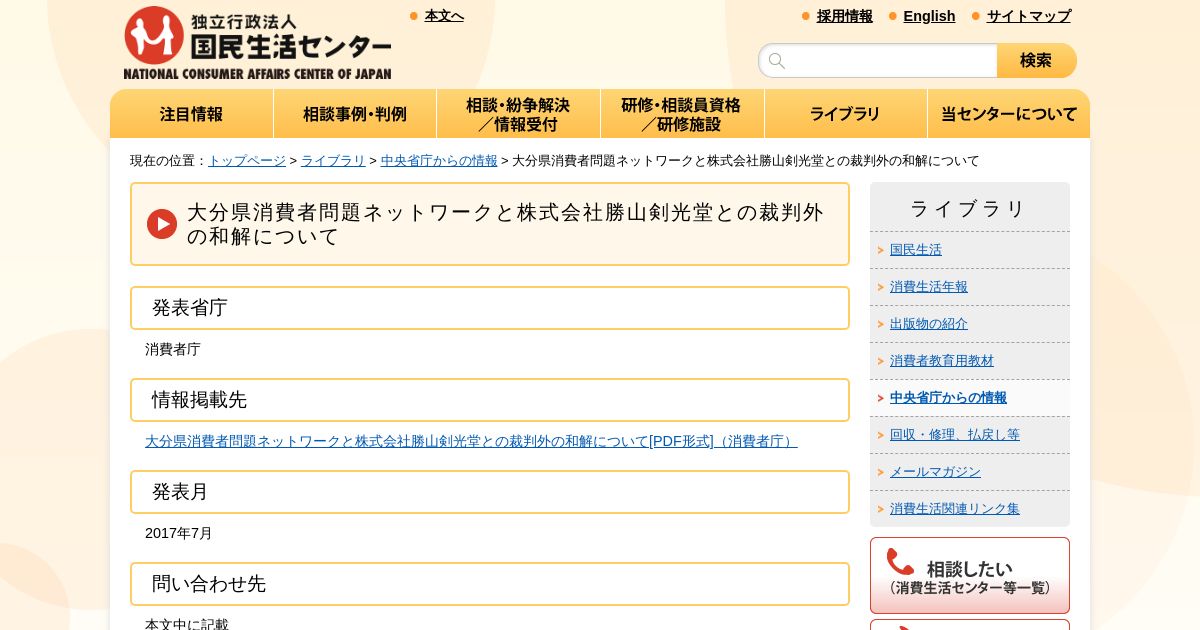This screenshot has height=630, width=1200.
Task: Open the 採用情報 link
Action: pyautogui.click(x=845, y=16)
